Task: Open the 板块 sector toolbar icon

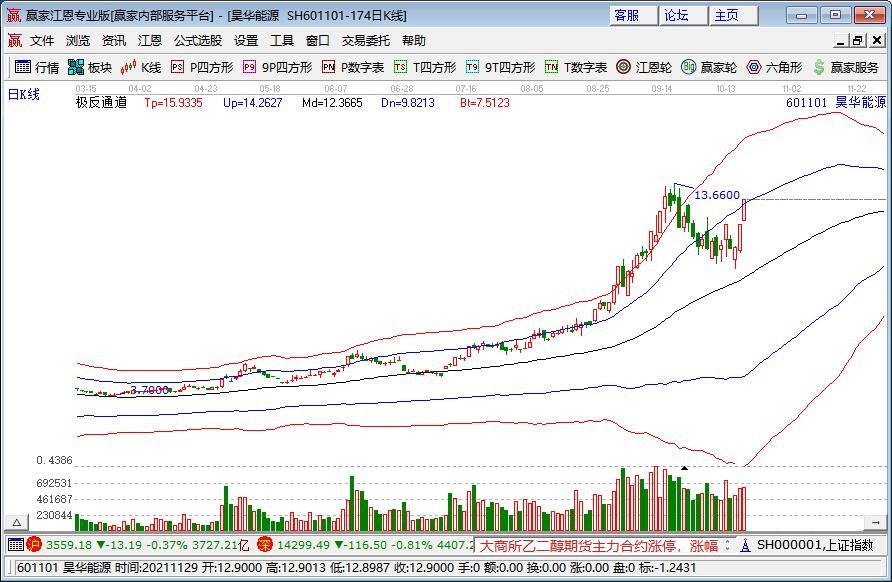Action: (x=90, y=67)
